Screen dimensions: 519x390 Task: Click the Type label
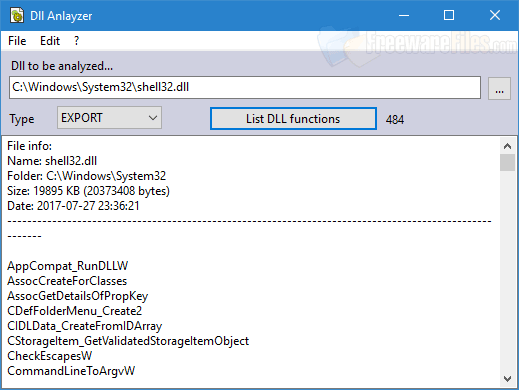pos(22,119)
